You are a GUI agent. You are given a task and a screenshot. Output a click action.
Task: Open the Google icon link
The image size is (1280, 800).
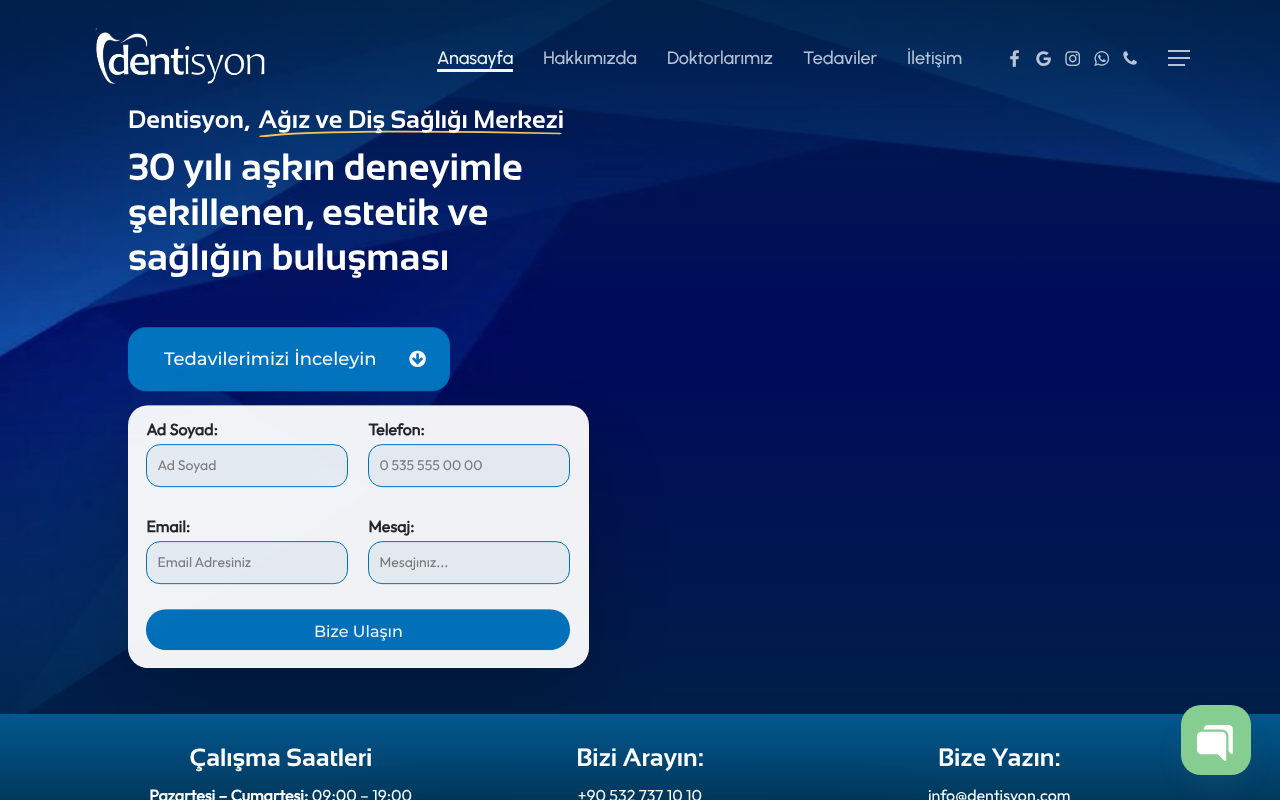point(1043,58)
